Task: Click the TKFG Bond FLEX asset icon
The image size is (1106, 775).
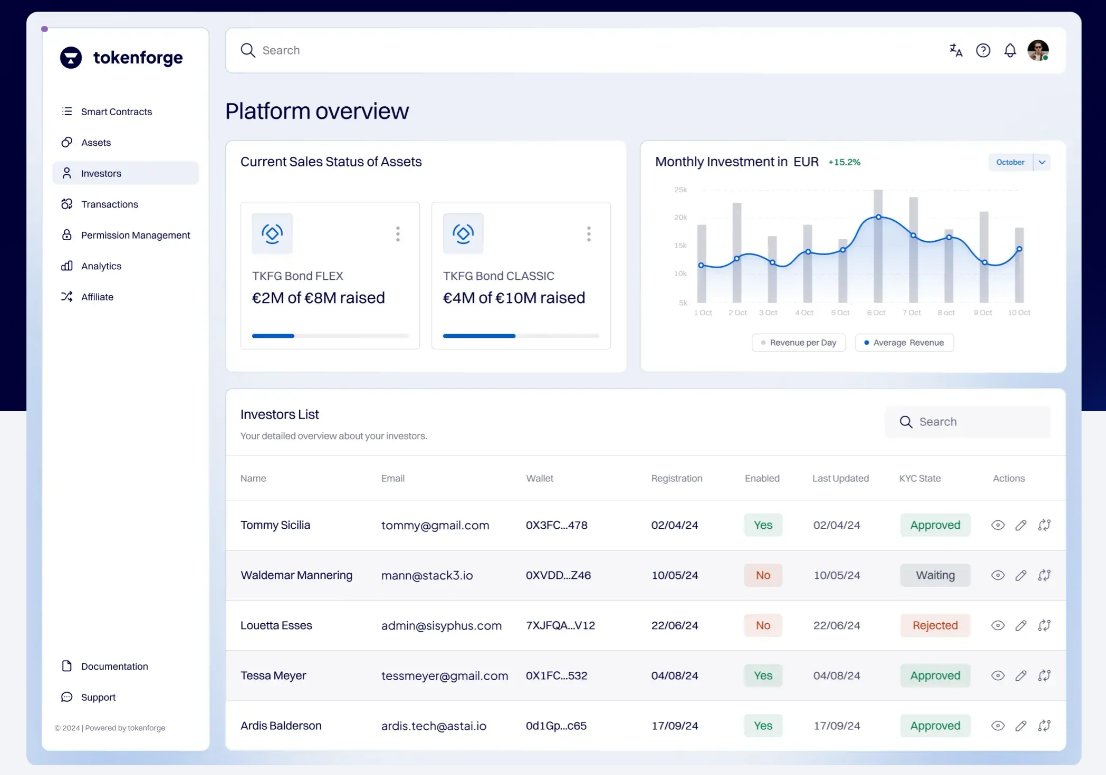Action: pos(272,233)
